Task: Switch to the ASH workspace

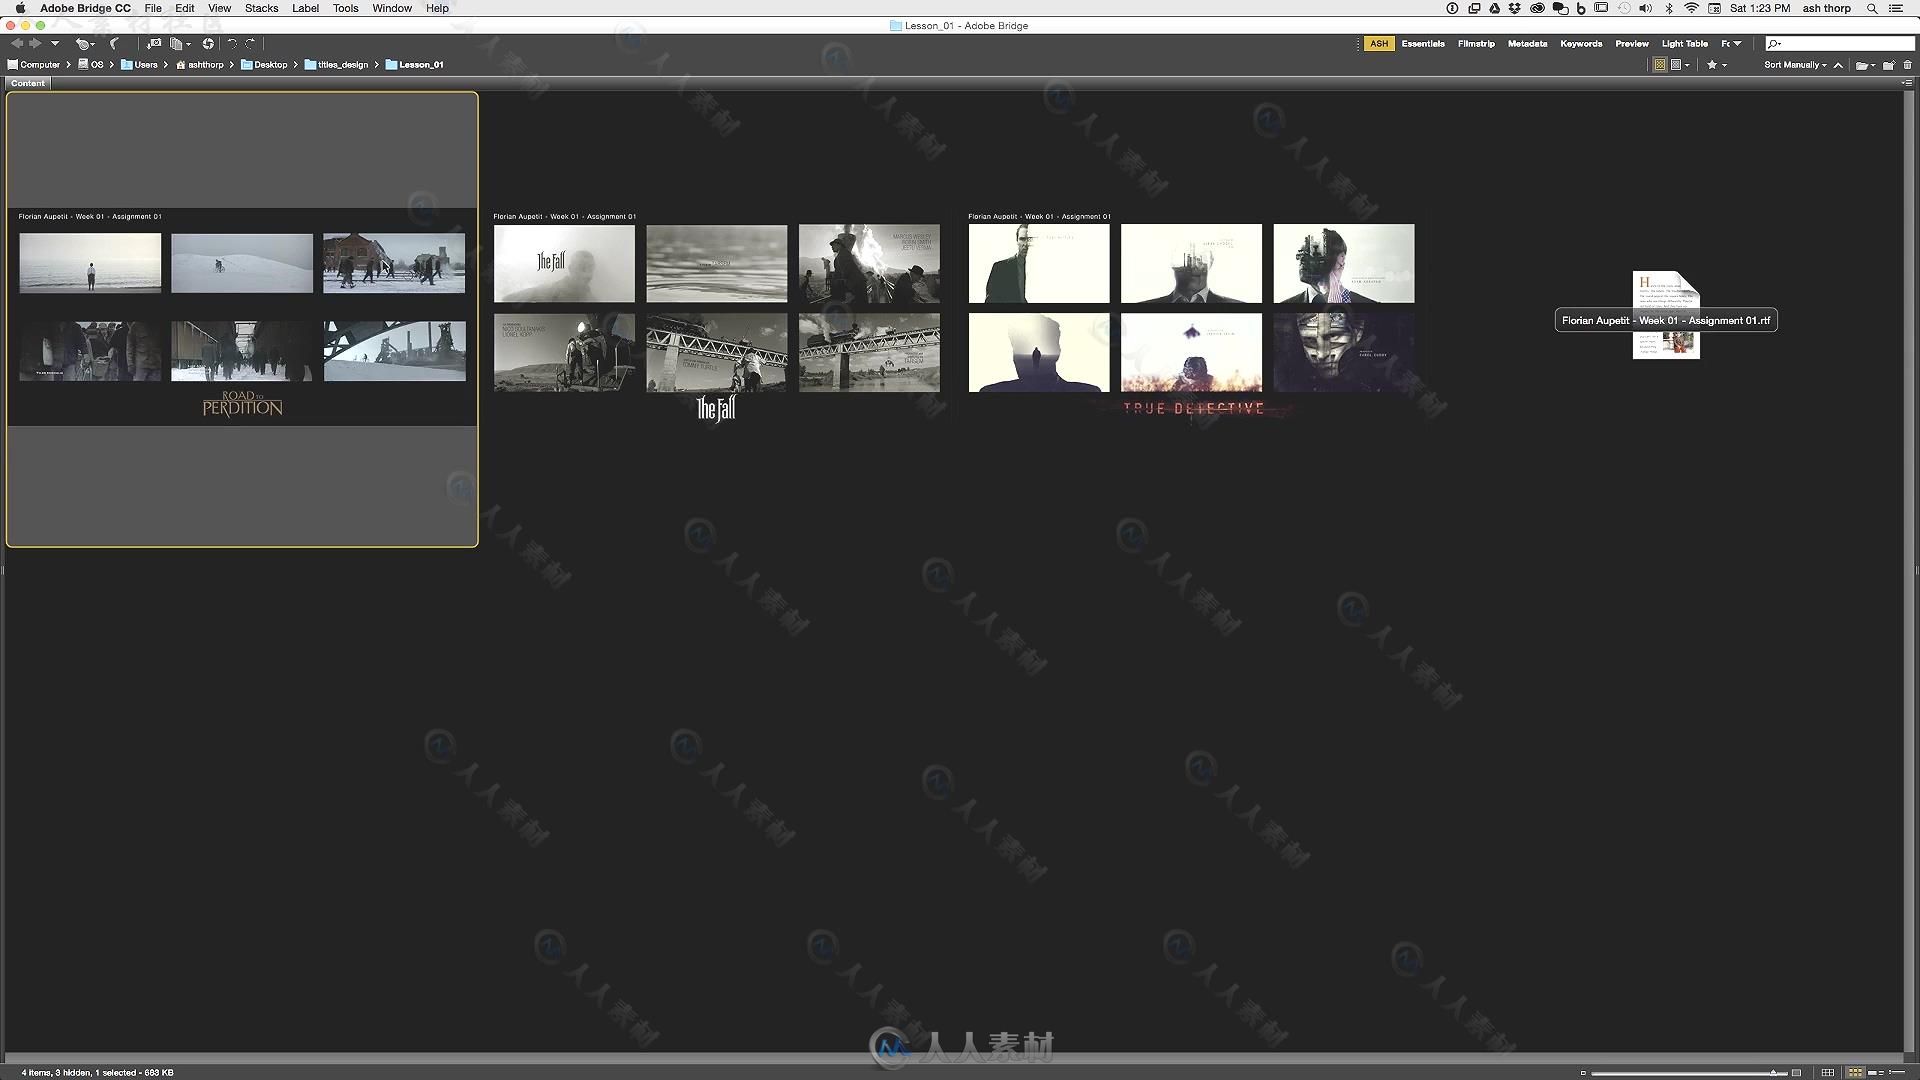Action: point(1379,44)
